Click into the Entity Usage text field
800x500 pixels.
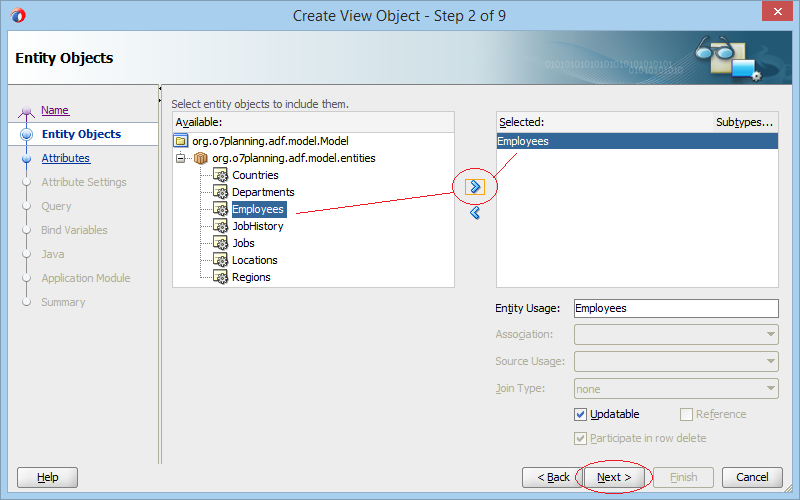676,308
